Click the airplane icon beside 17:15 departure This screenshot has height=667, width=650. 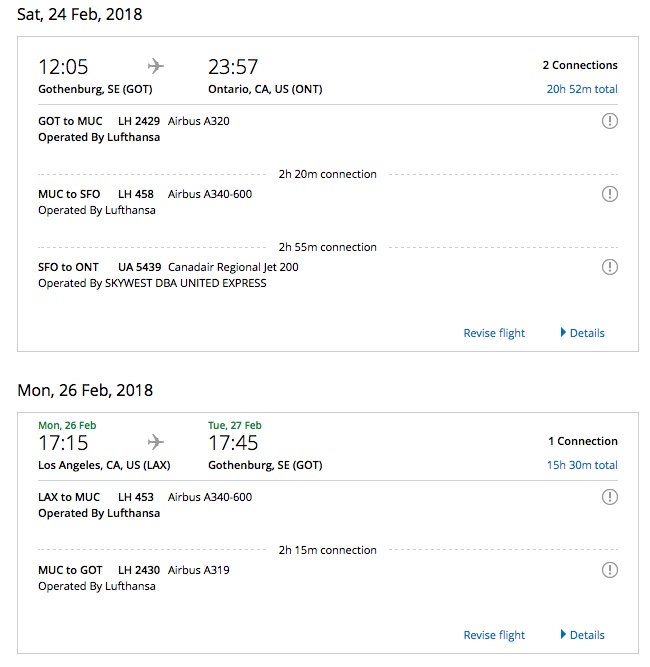point(156,441)
